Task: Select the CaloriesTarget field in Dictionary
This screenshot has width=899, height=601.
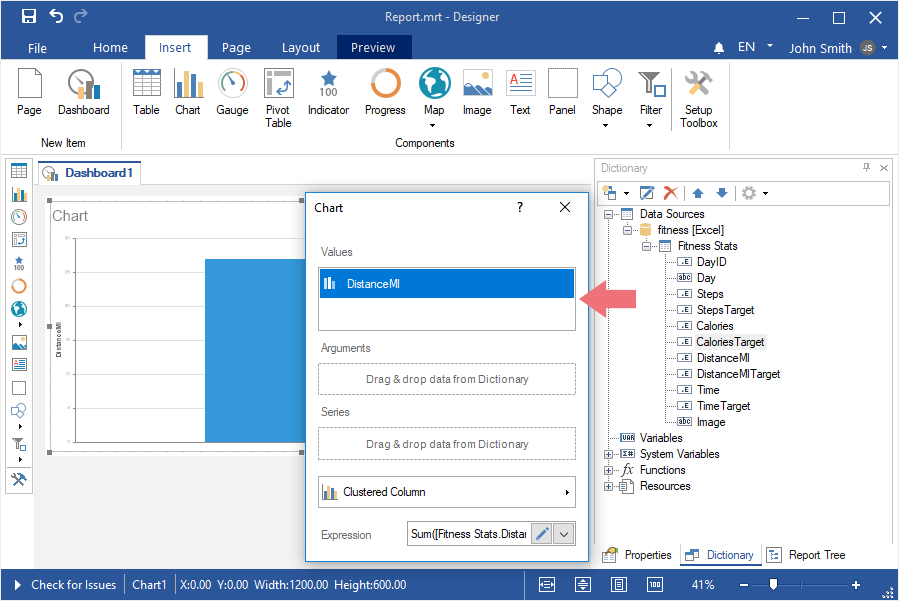Action: coord(730,342)
